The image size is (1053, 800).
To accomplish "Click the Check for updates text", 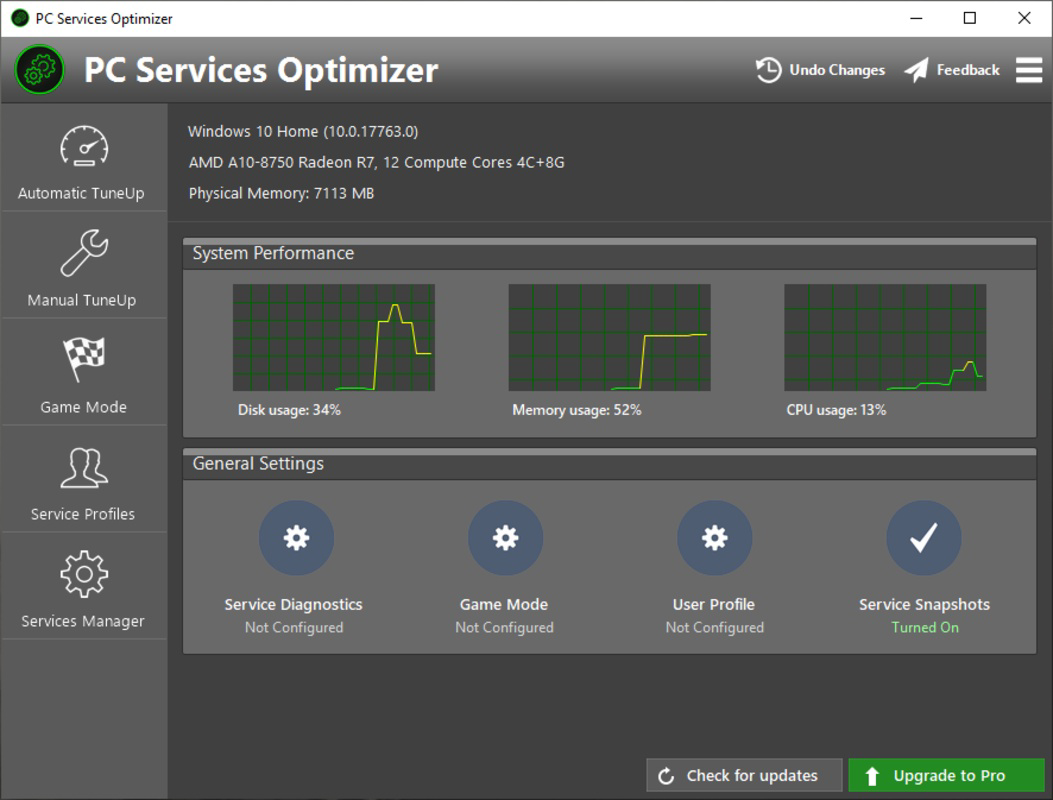I will pos(751,776).
